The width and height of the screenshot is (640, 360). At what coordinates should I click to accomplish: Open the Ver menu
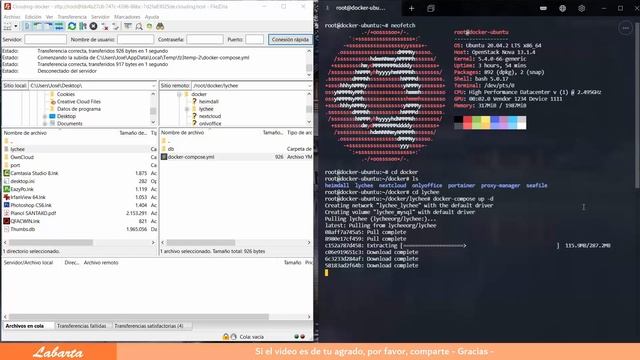(49, 17)
